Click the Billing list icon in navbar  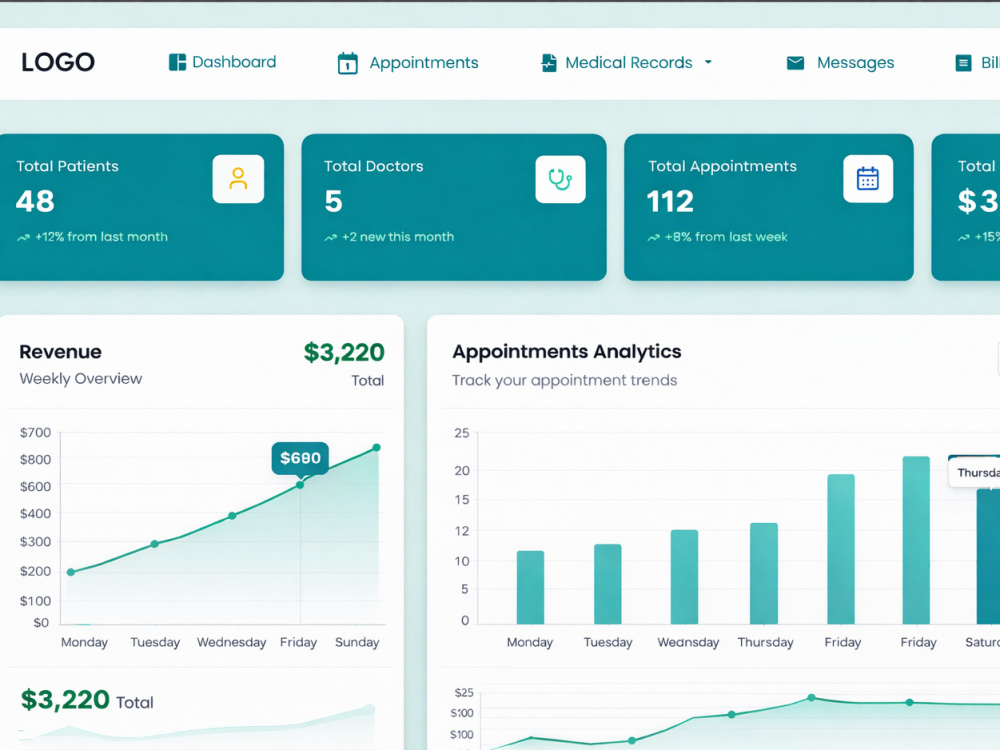(x=963, y=62)
